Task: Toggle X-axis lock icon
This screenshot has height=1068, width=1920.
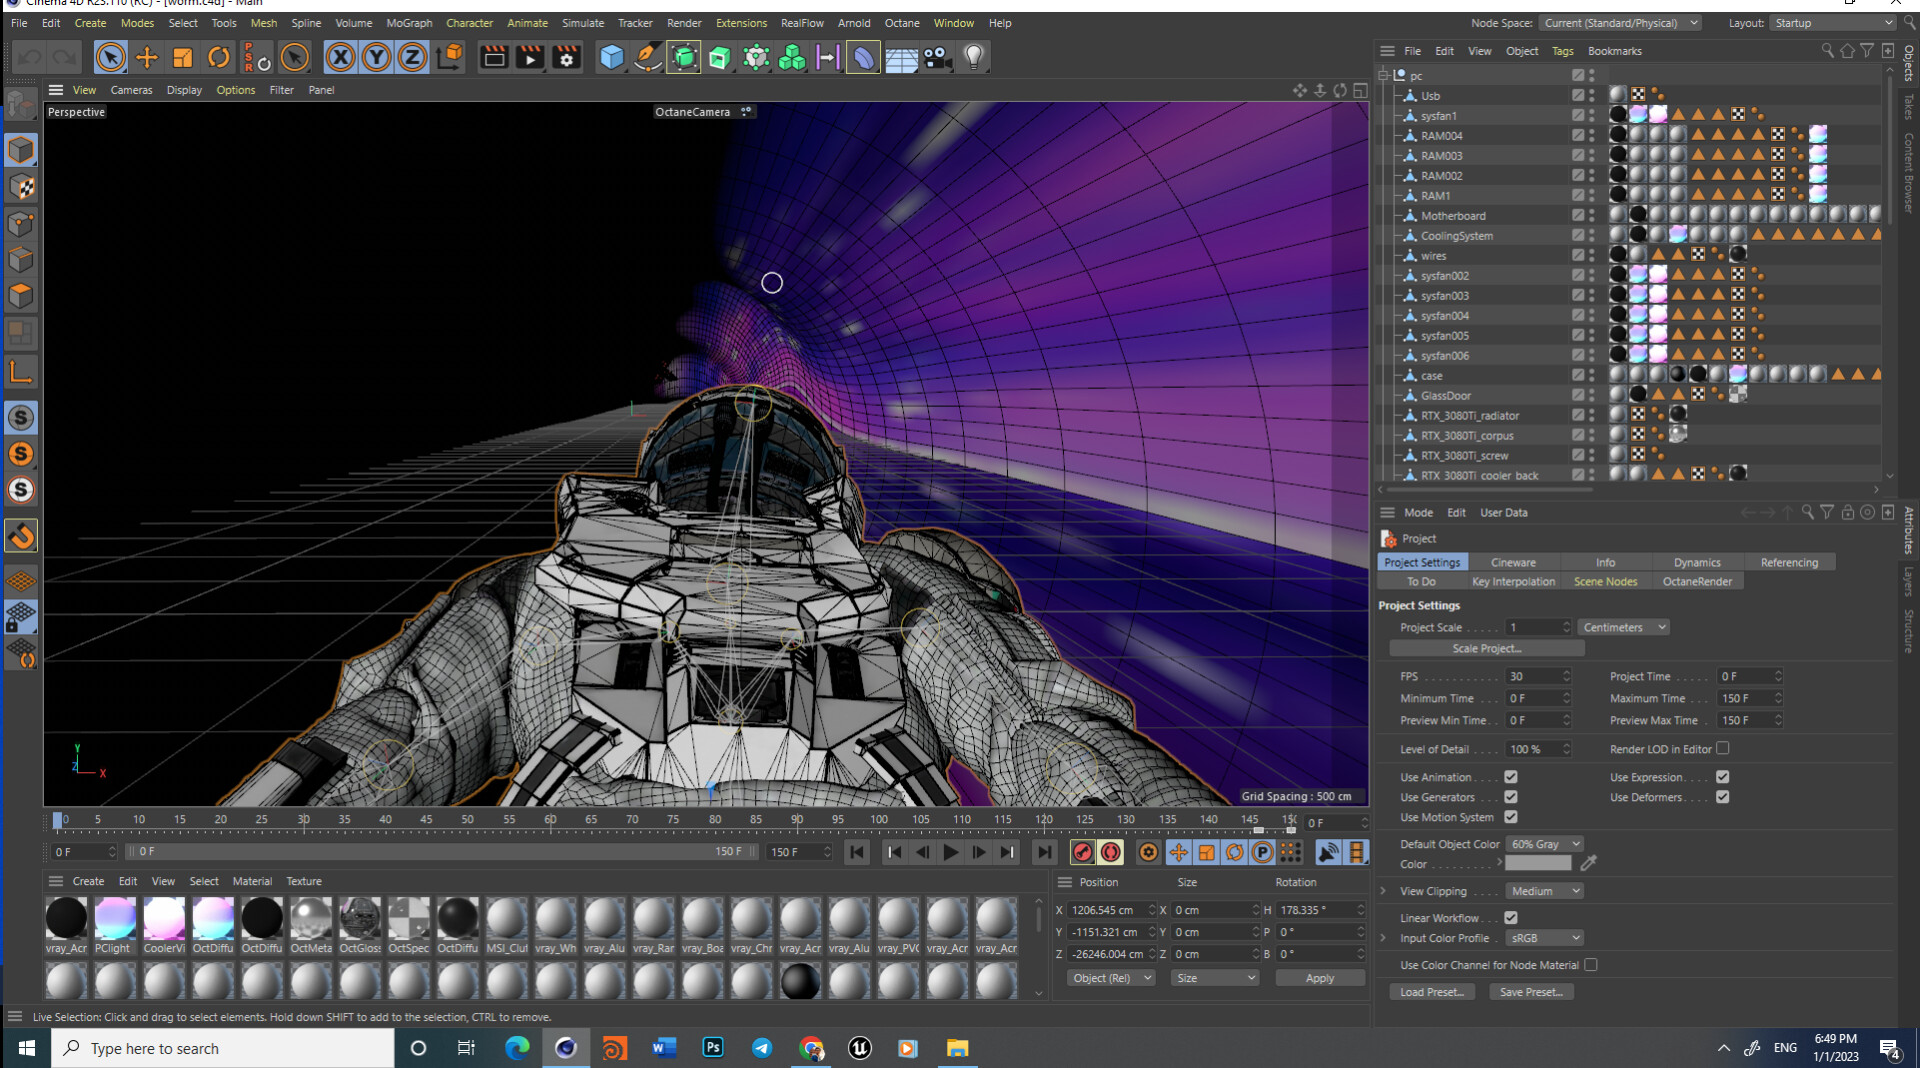Action: click(x=340, y=58)
